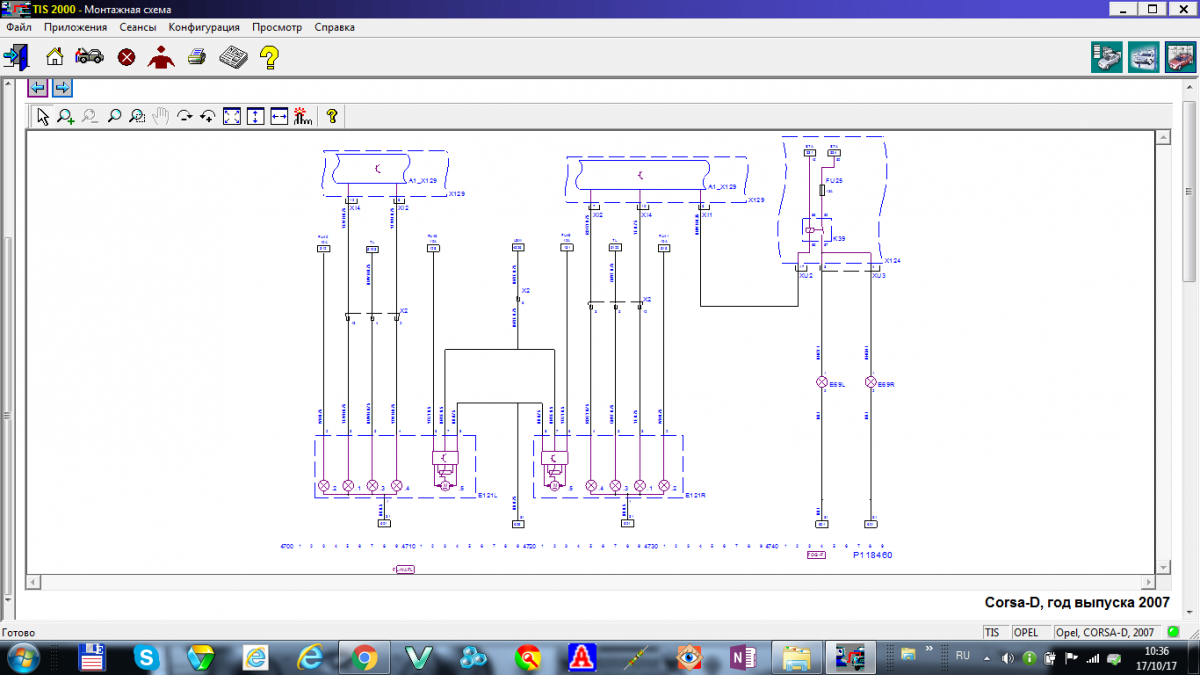This screenshot has height=675, width=1200.
Task: Open the Конфигурация menu
Action: (203, 28)
